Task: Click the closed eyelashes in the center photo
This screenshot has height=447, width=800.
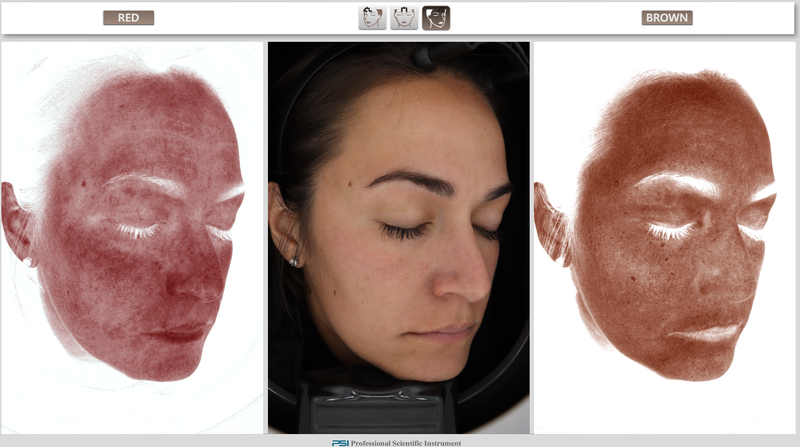Action: coord(405,233)
